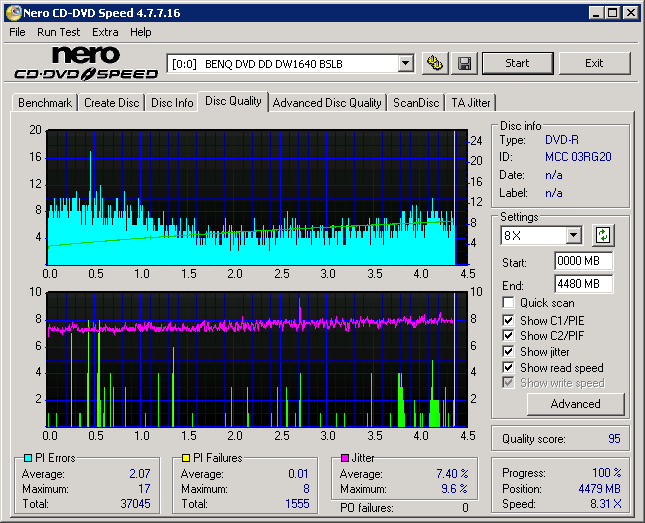Click the End position MB field
645x523 pixels.
click(583, 284)
